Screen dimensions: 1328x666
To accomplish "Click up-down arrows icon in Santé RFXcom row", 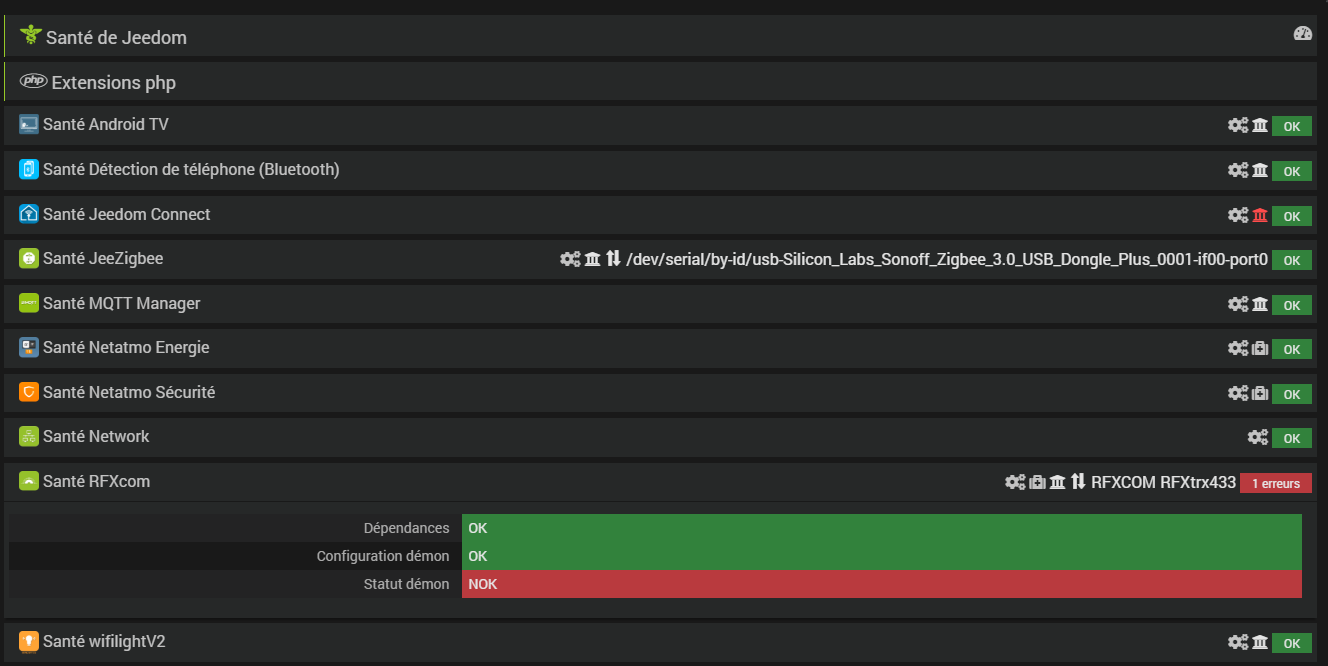I will point(1078,482).
